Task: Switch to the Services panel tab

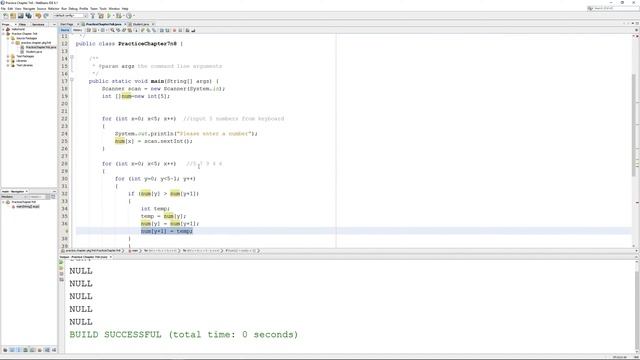Action: click(38, 24)
